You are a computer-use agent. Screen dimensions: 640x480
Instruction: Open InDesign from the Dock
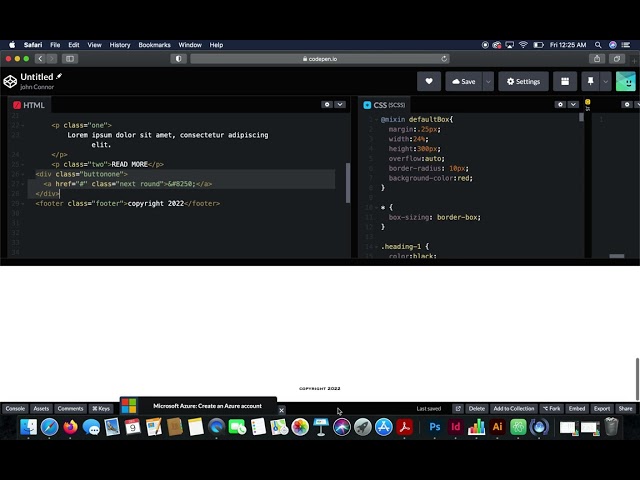click(456, 427)
